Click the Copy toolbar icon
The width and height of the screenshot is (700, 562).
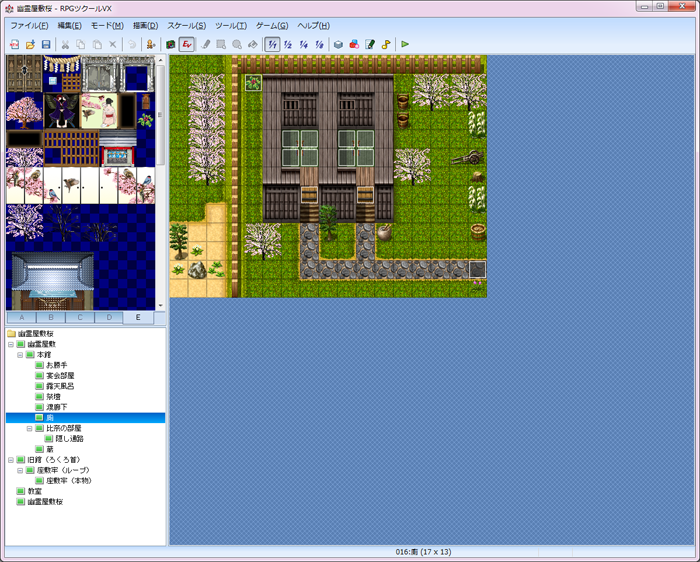tap(81, 44)
